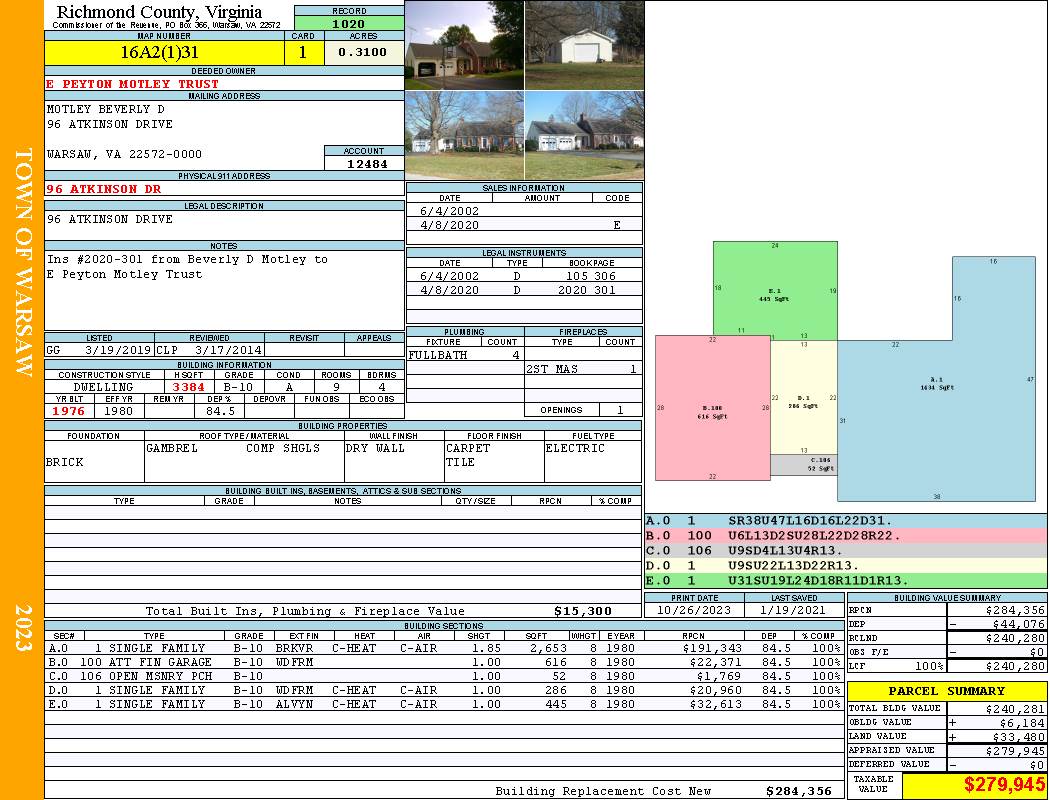Select DRY WALL wall finish
Image resolution: width=1050 pixels, height=800 pixels.
click(x=375, y=448)
